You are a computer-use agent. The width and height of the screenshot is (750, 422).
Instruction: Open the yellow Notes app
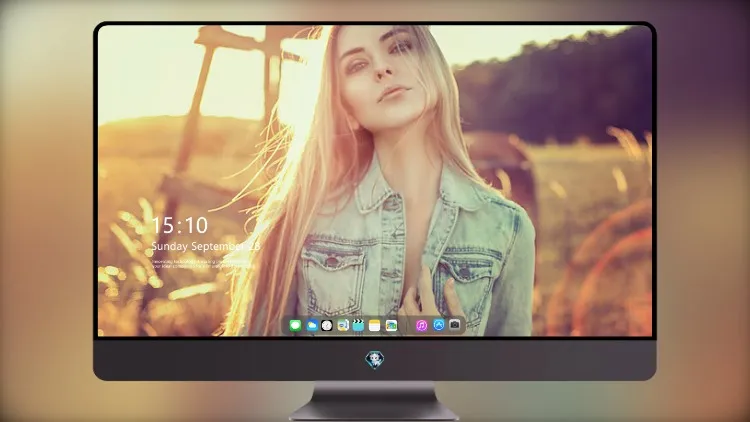(375, 326)
